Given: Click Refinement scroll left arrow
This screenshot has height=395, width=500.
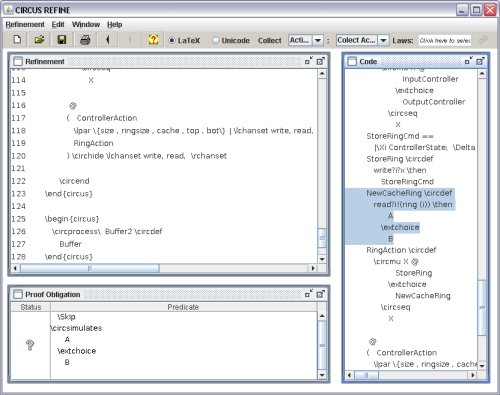Looking at the screenshot, I should (15, 268).
